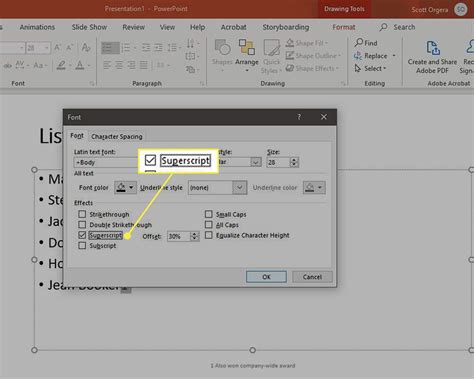Screen dimensions: 474x379
Task: Click the Decrease Font Size icon
Action: click(69, 47)
